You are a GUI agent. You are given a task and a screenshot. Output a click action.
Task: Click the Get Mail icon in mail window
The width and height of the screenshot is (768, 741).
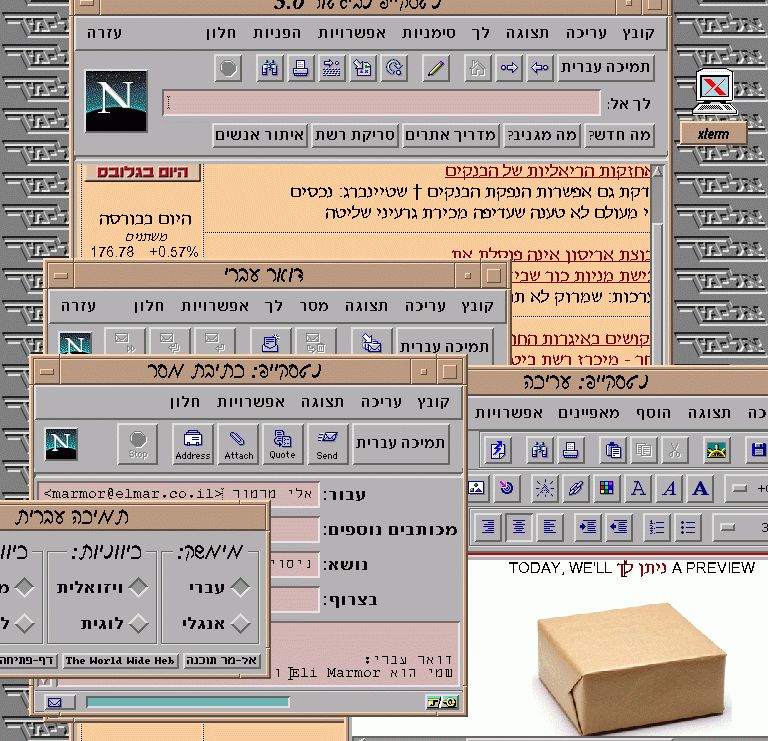point(372,342)
